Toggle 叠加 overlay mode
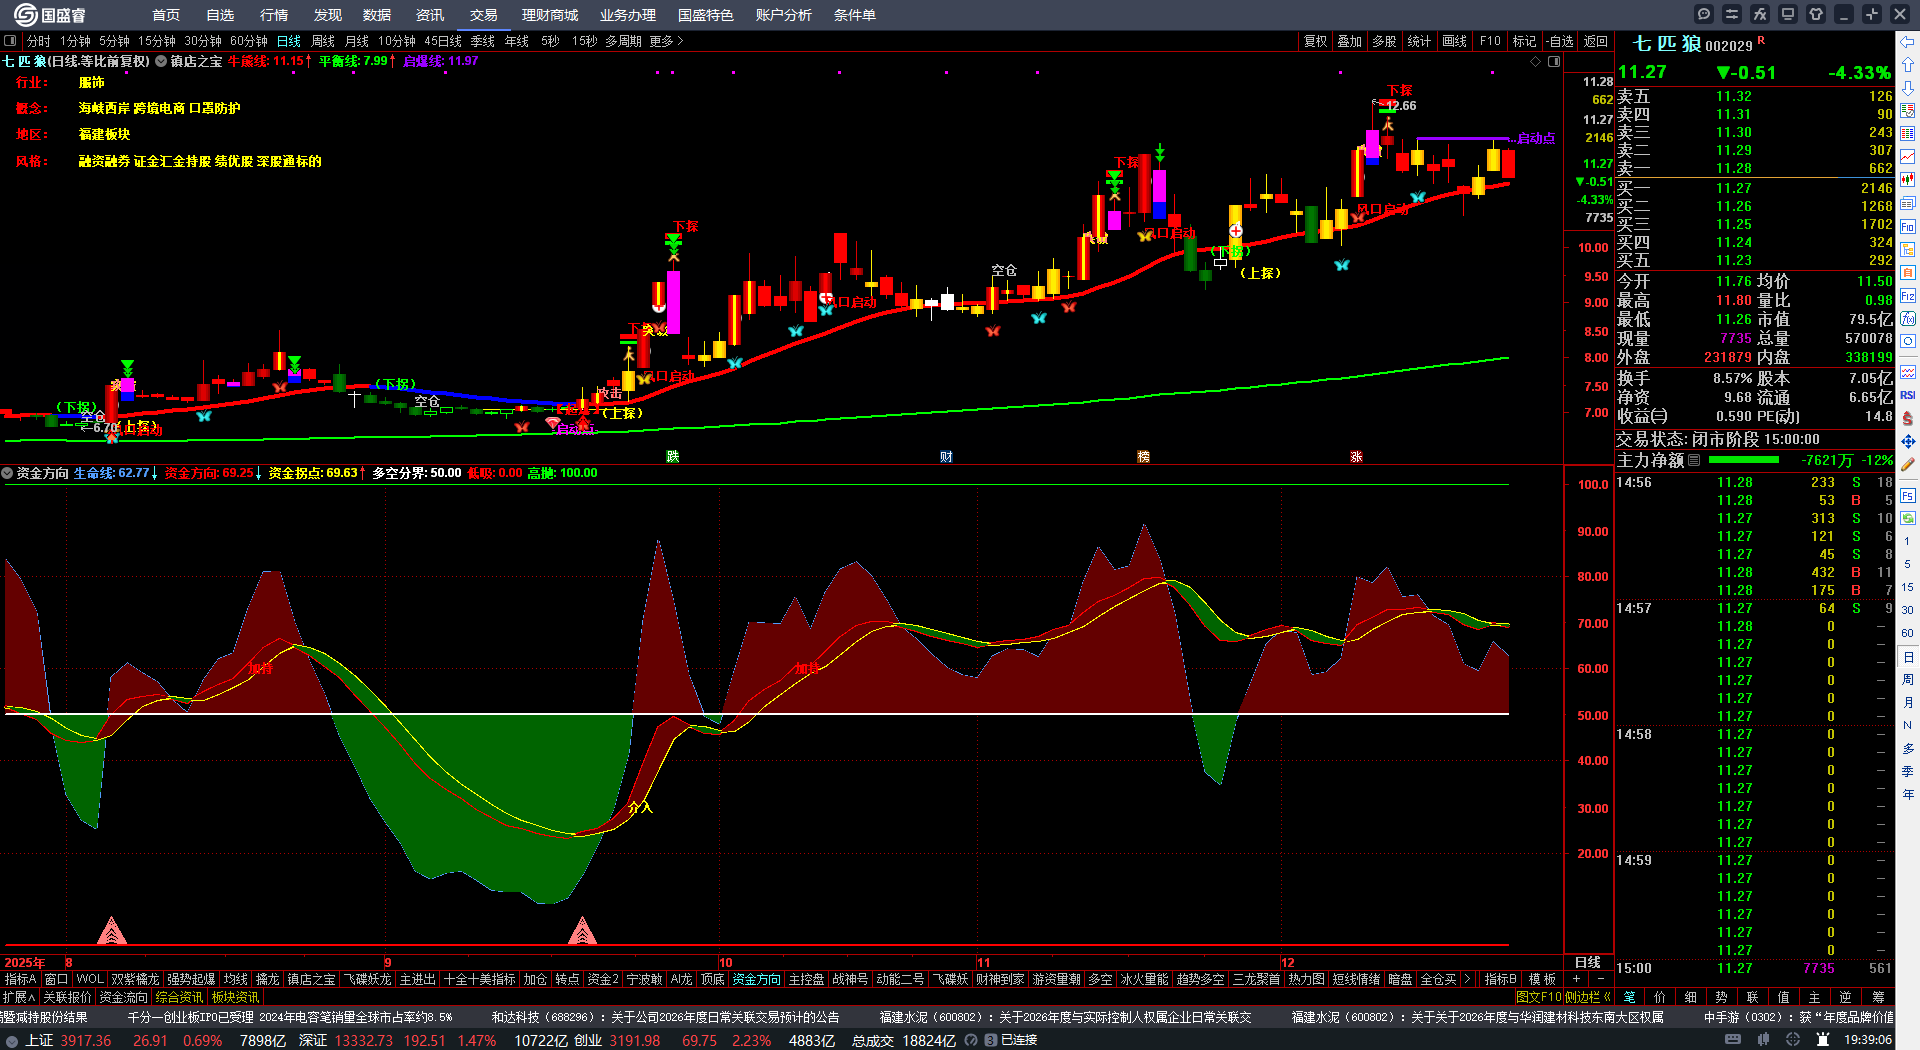The image size is (1920, 1050). pyautogui.click(x=1350, y=41)
